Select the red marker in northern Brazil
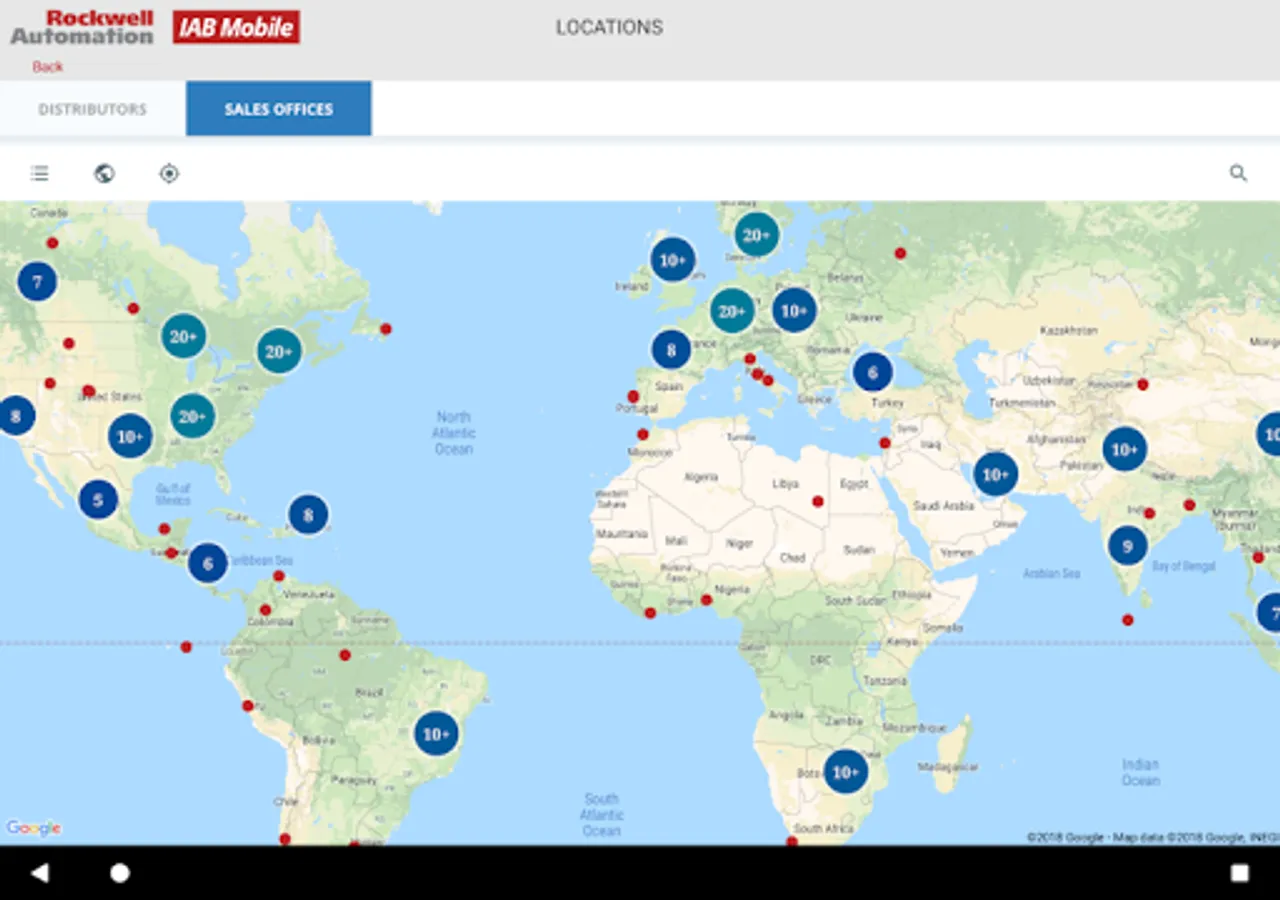 coord(345,655)
